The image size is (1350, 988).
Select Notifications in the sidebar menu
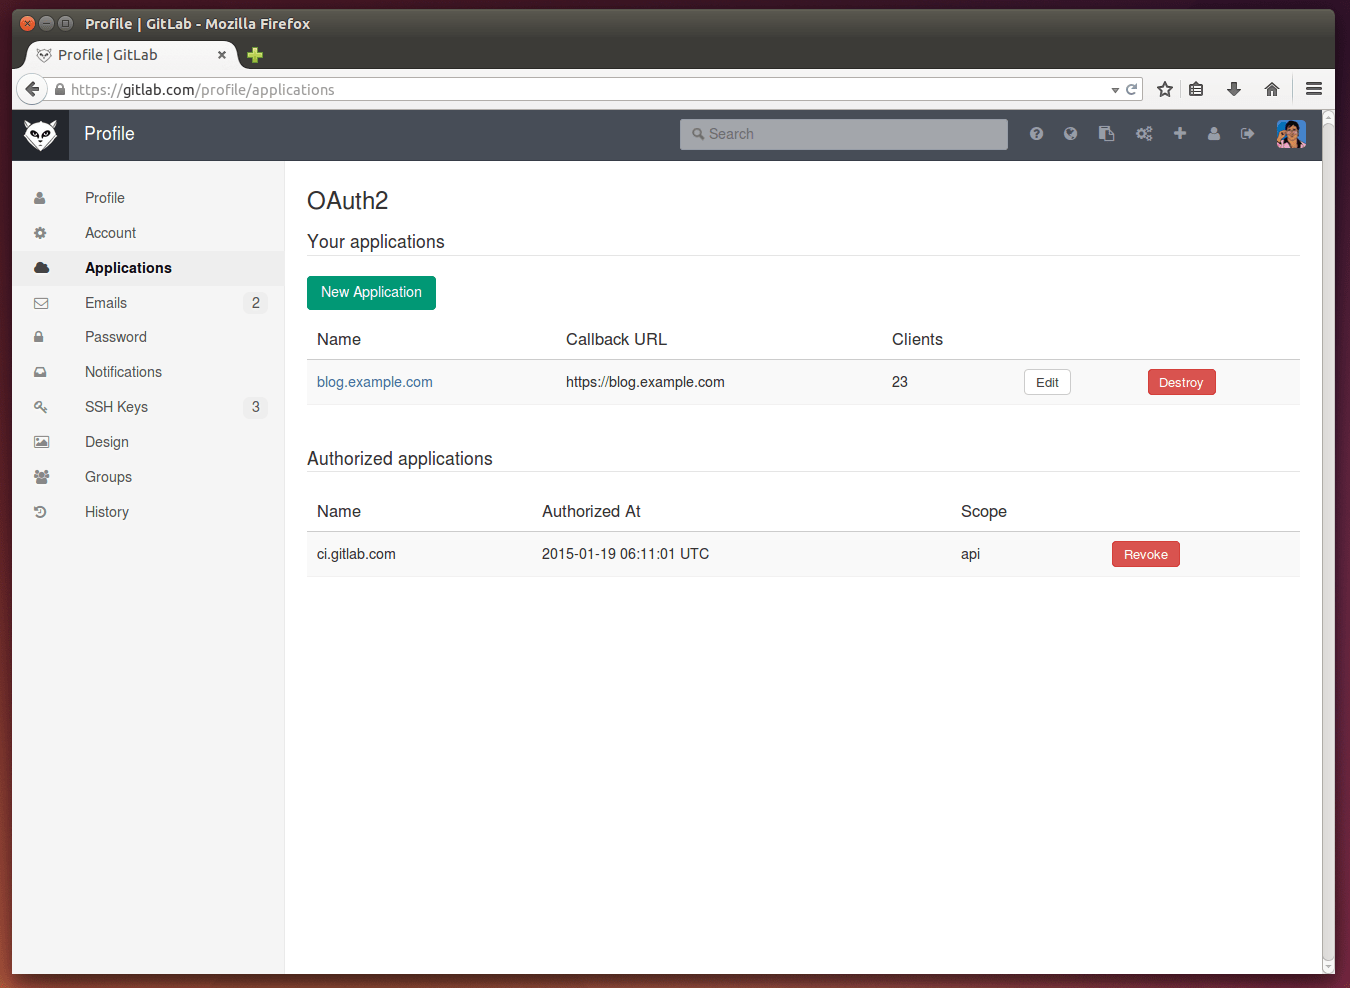[122, 372]
